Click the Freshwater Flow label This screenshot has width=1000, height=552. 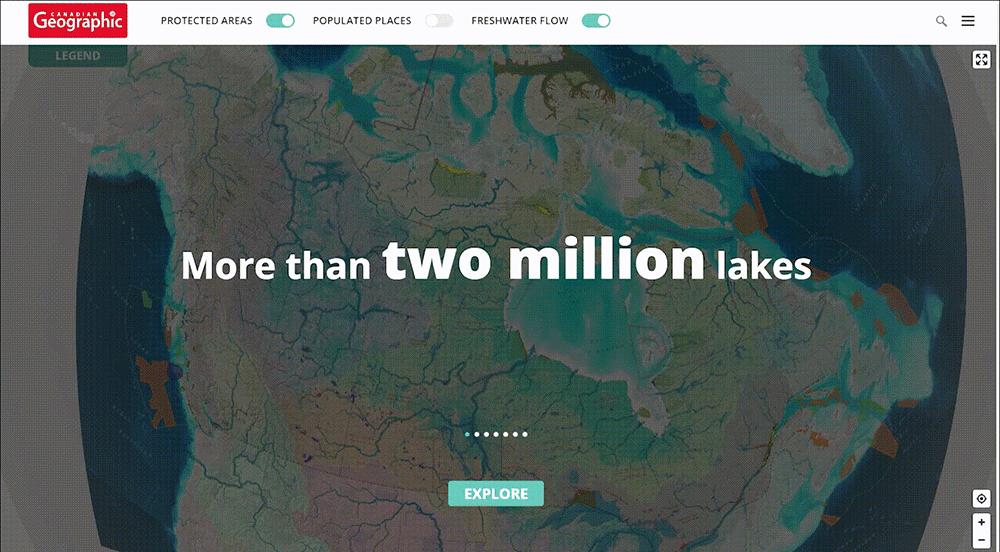pos(520,20)
